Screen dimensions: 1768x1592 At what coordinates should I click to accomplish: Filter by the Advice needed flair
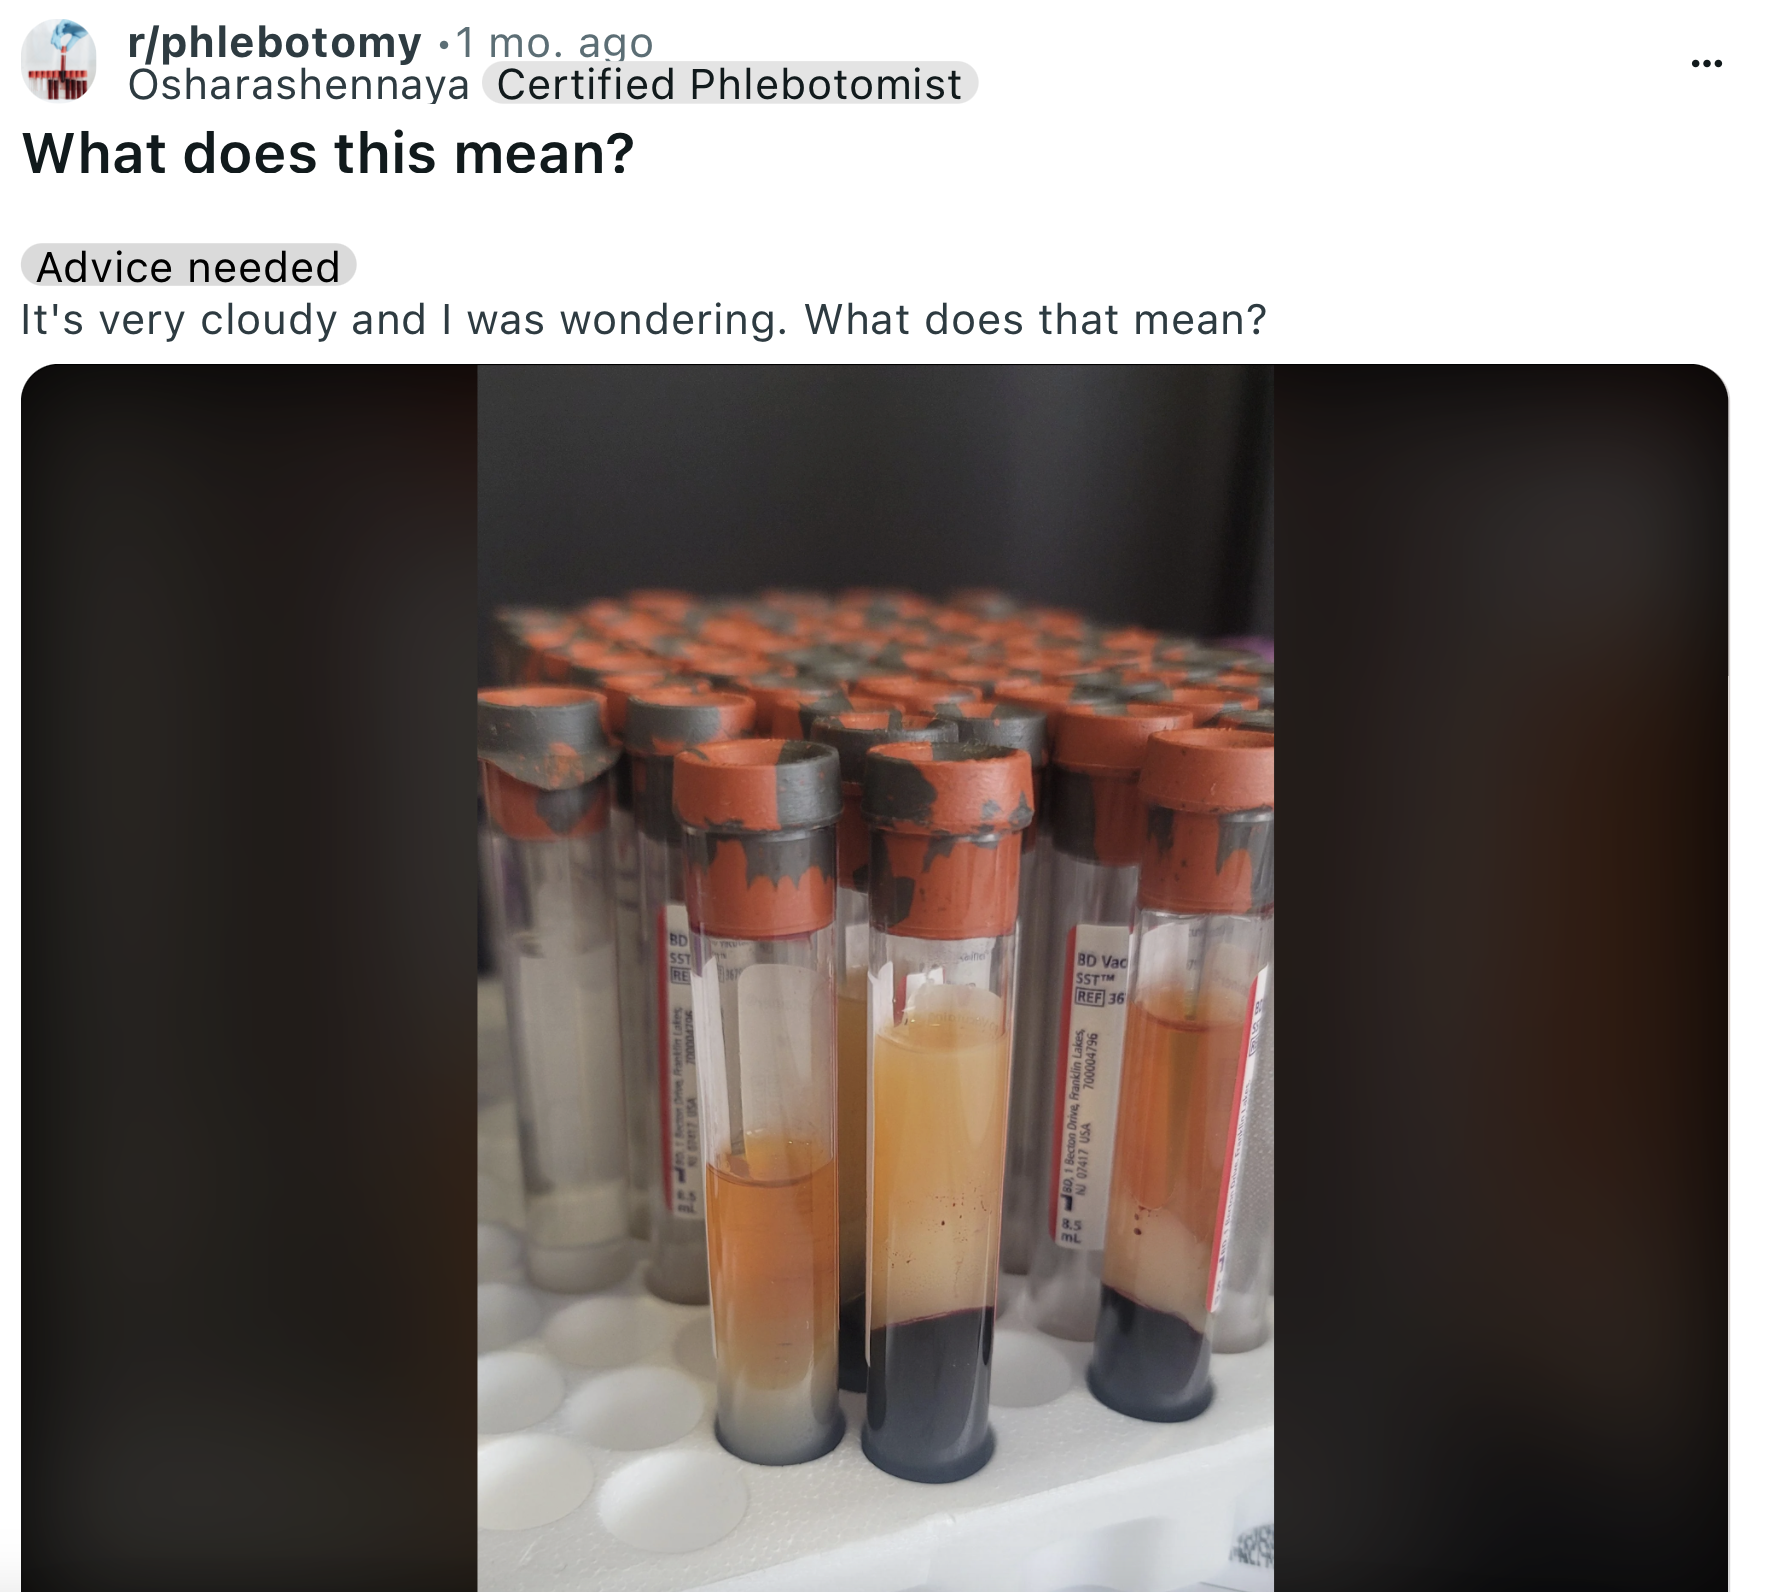tap(188, 267)
